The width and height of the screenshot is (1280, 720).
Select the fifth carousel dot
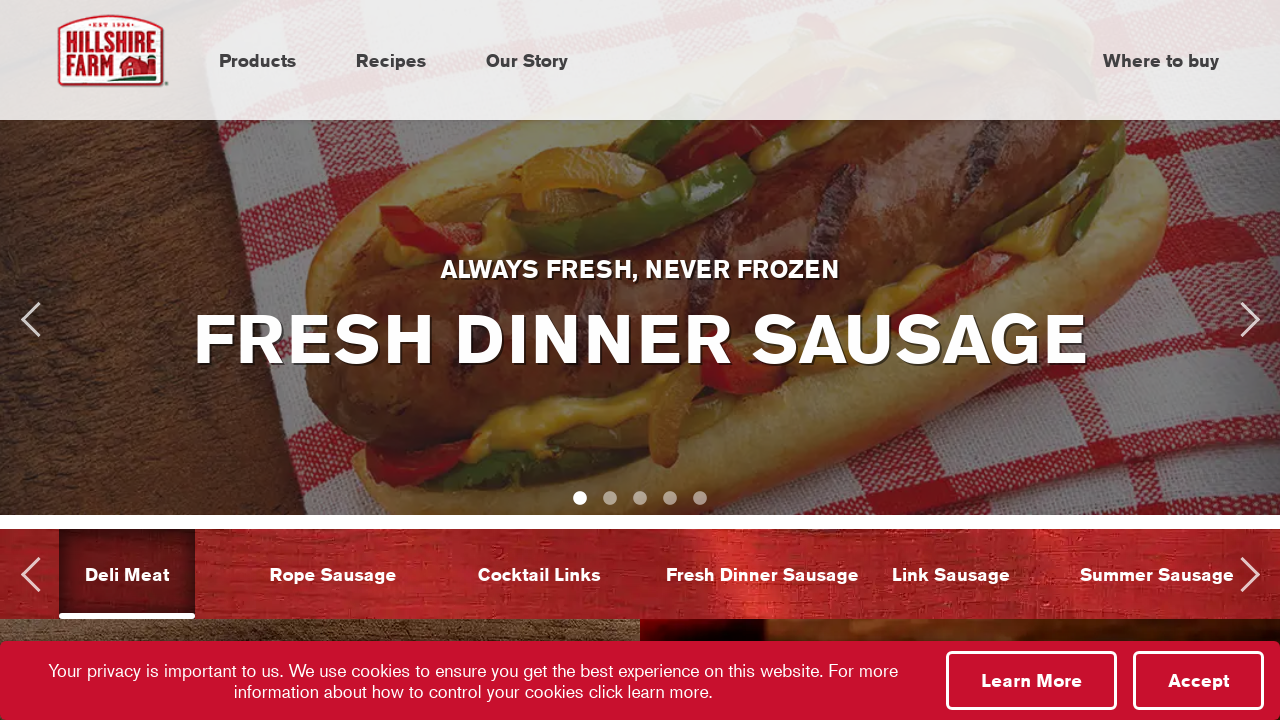700,498
